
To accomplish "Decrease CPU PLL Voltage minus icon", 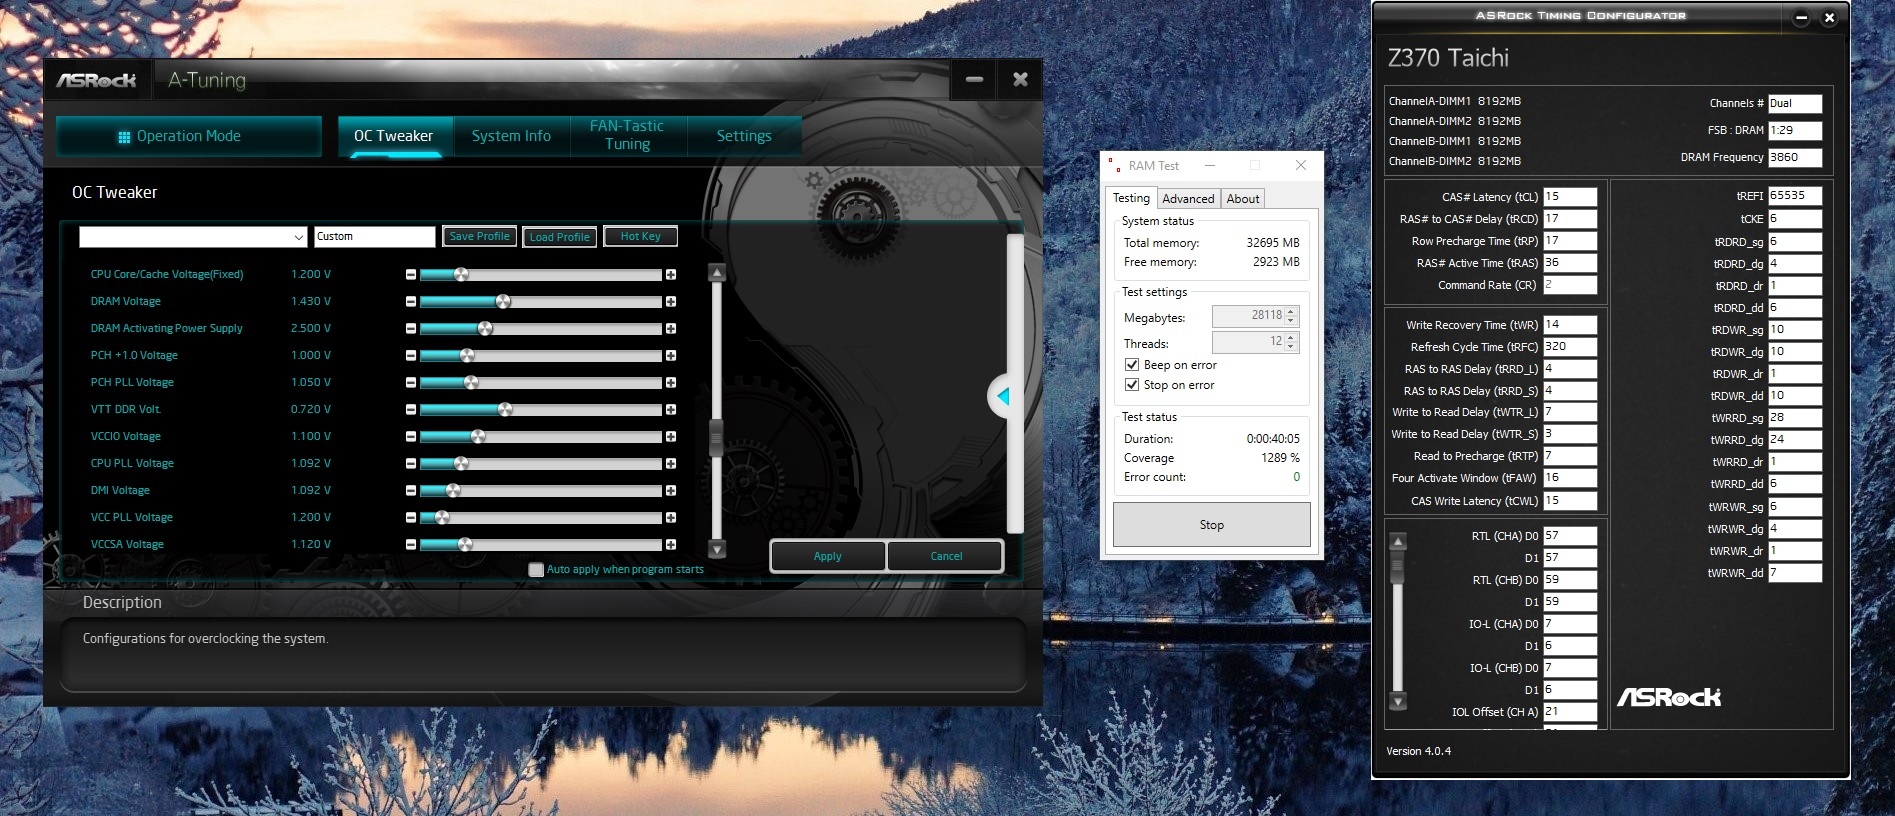I will (x=411, y=463).
